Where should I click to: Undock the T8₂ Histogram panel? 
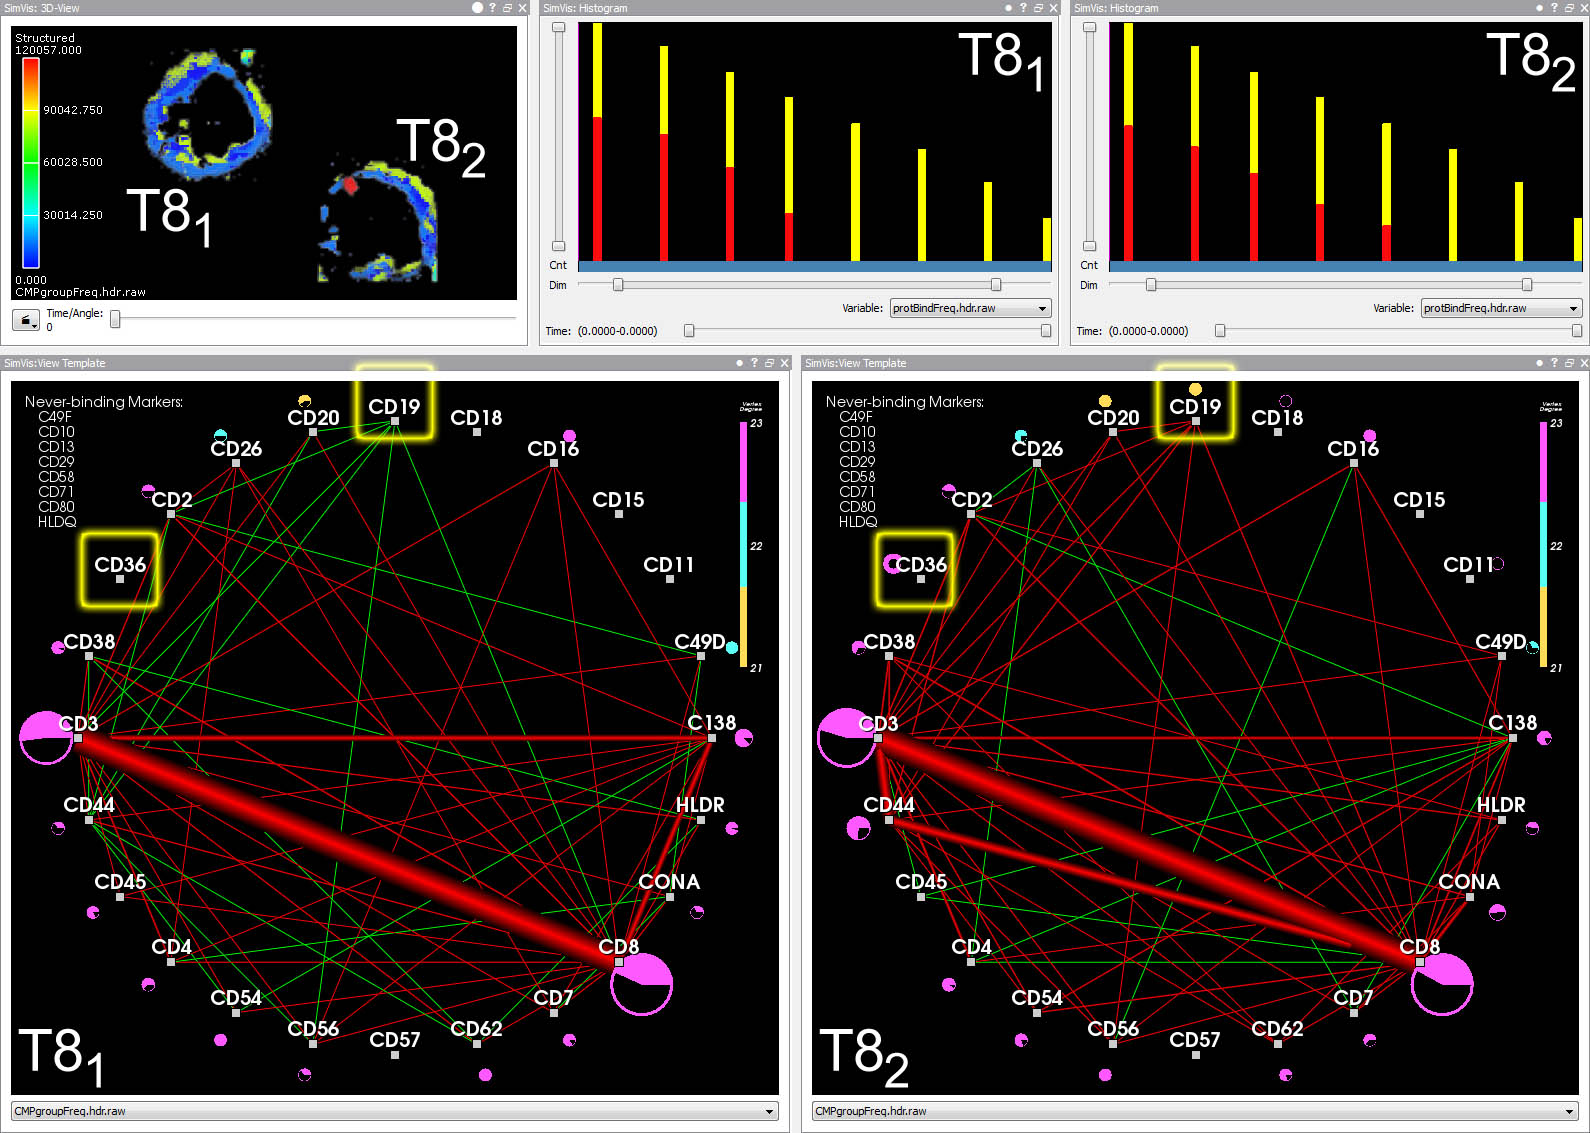tap(1569, 8)
